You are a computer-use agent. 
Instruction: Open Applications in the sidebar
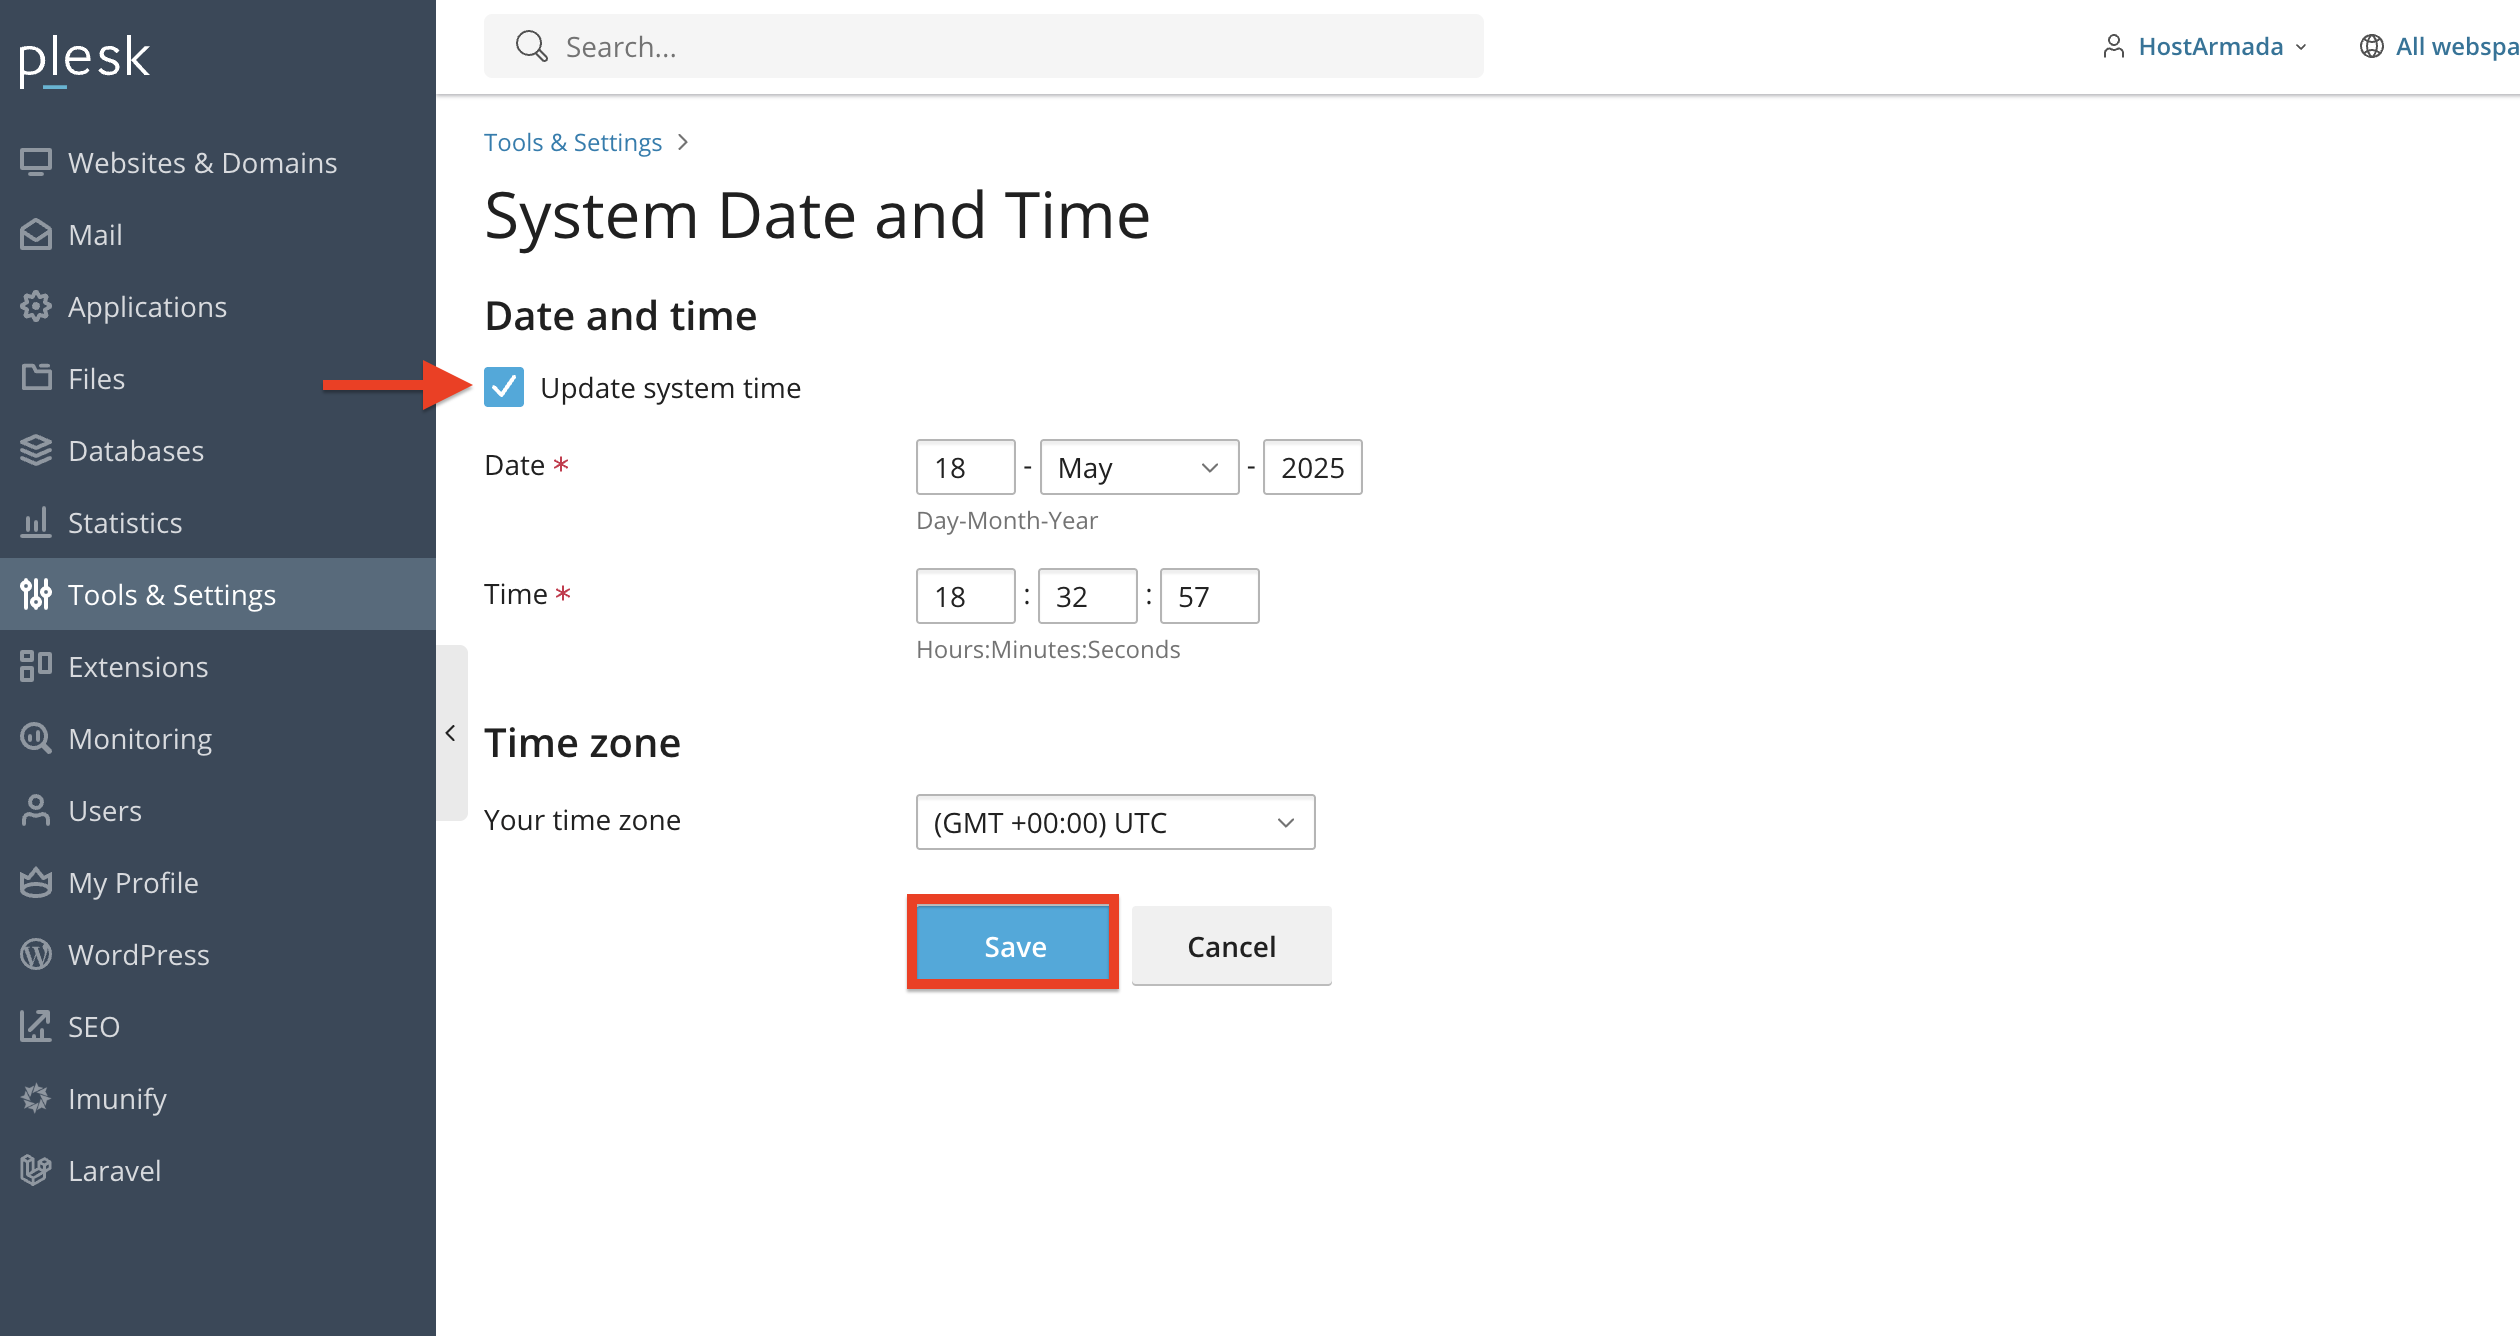coord(218,306)
